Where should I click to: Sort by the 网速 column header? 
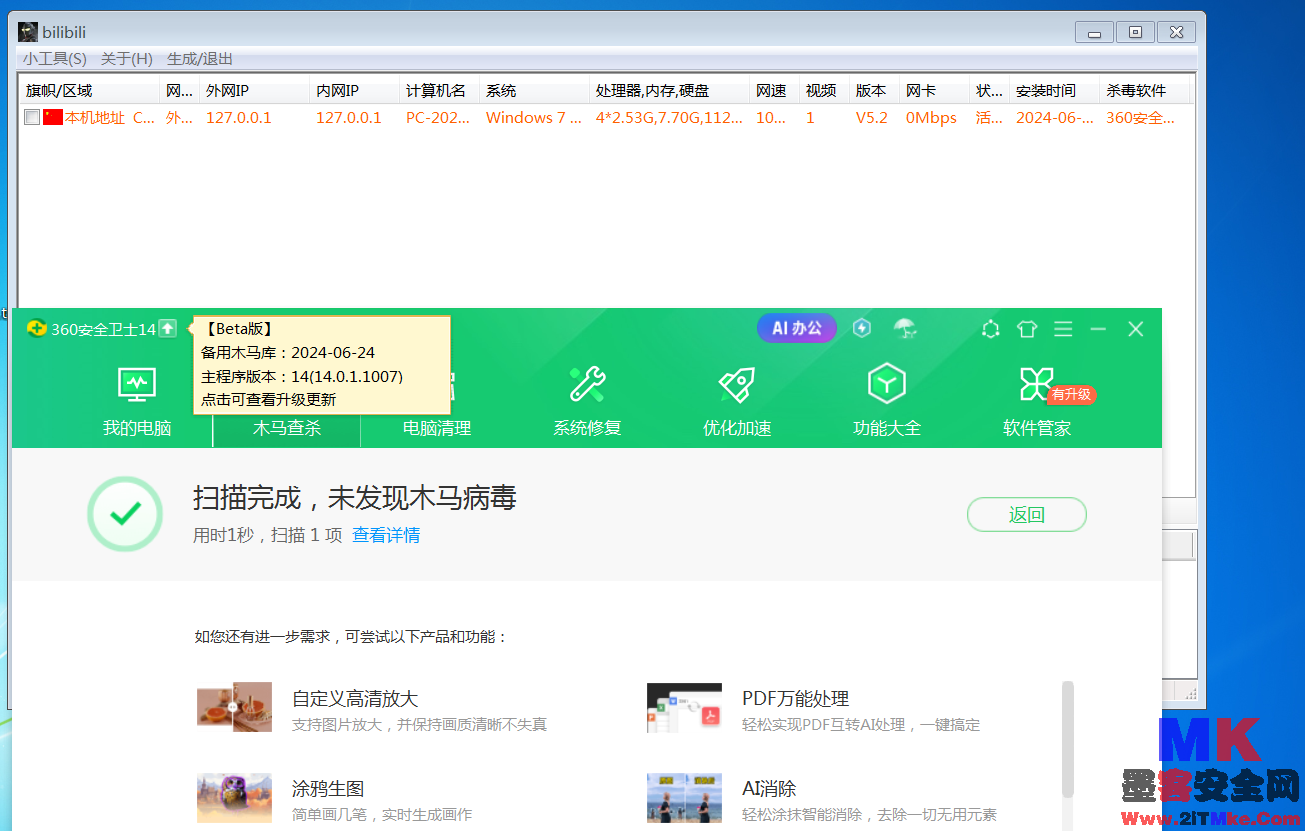click(774, 91)
